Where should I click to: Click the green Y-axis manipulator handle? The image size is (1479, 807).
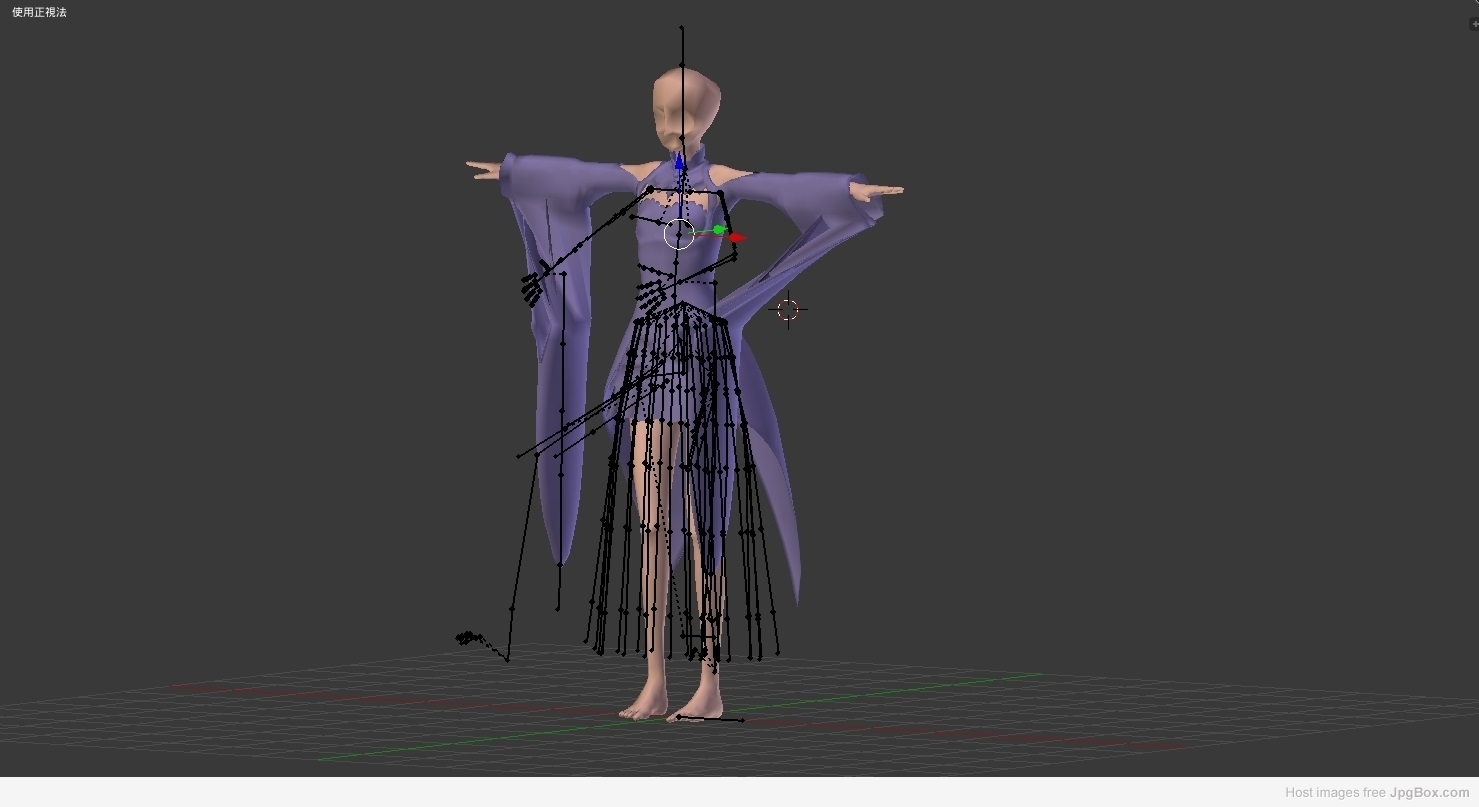[719, 230]
